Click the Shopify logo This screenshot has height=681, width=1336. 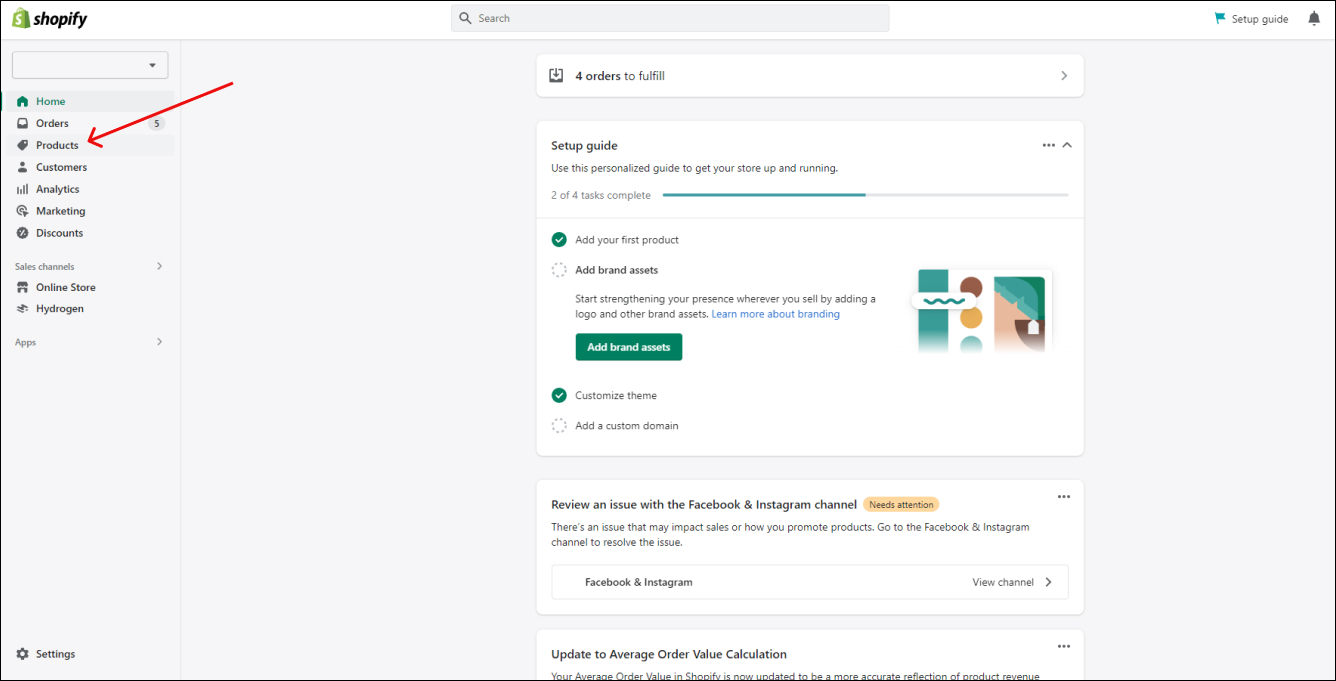[x=49, y=18]
